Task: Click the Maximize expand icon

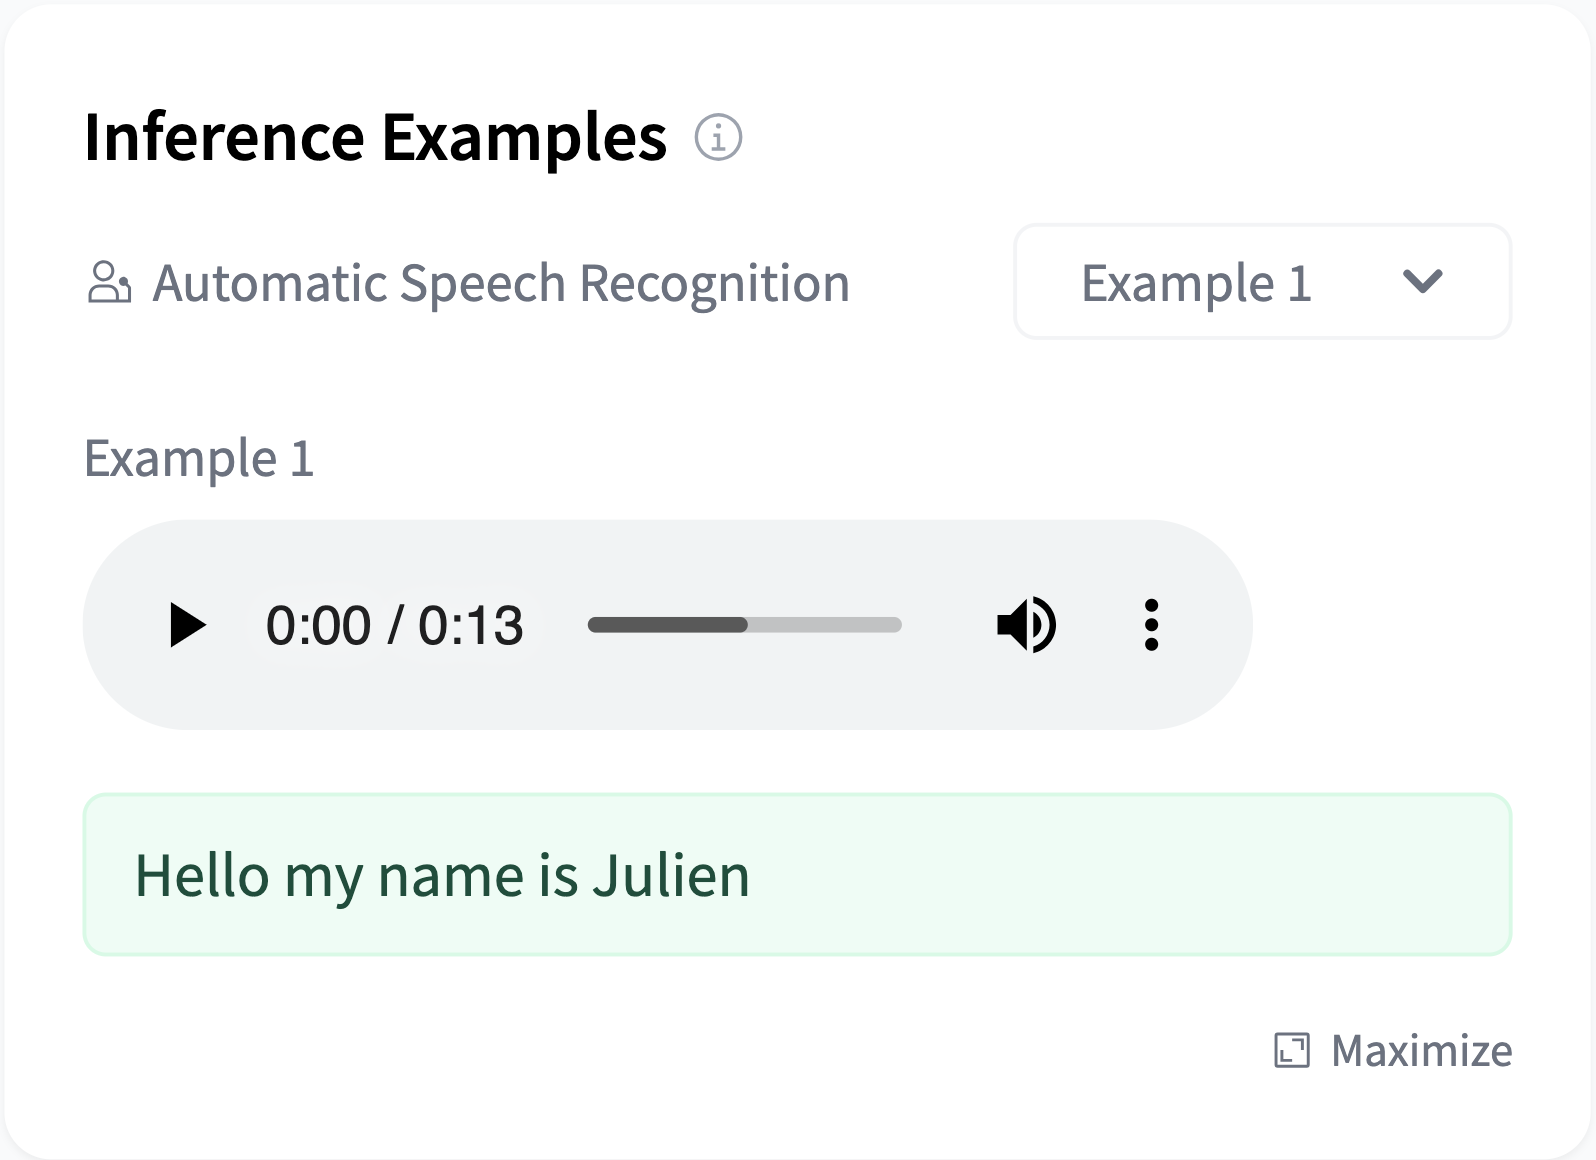Action: (x=1291, y=1051)
